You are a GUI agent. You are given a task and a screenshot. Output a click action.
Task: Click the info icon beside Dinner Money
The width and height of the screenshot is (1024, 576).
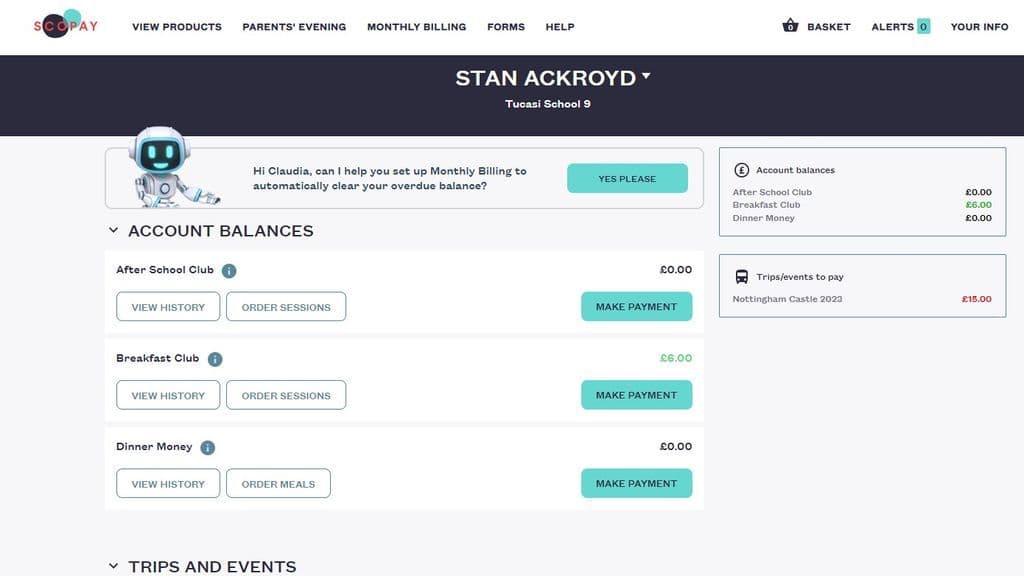click(x=206, y=447)
